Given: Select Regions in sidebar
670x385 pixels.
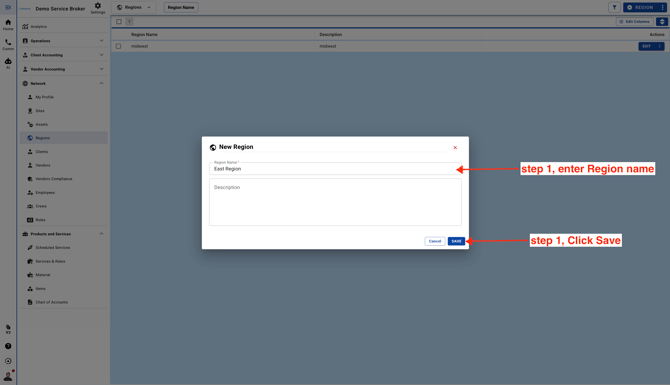Looking at the screenshot, I should [x=63, y=138].
